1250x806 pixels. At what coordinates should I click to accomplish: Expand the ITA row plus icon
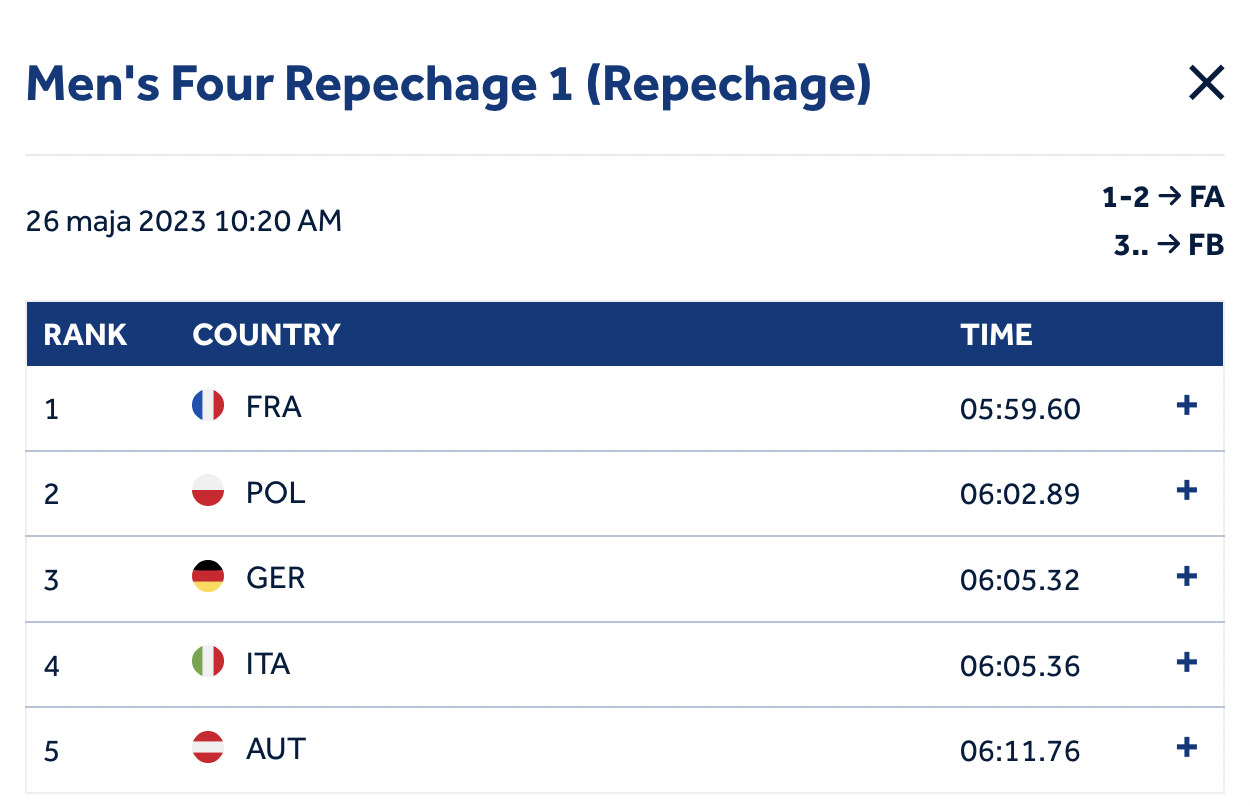click(x=1186, y=662)
